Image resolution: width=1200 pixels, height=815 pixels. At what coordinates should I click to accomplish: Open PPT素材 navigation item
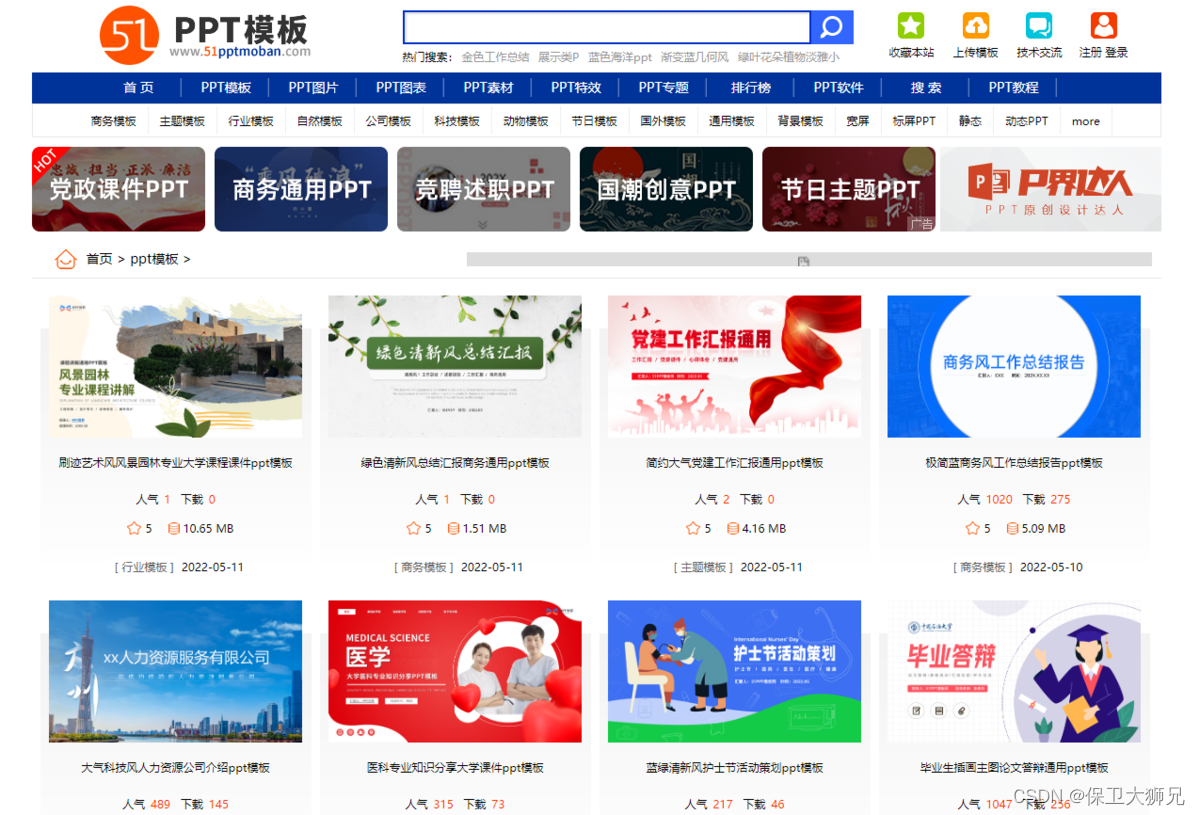488,88
